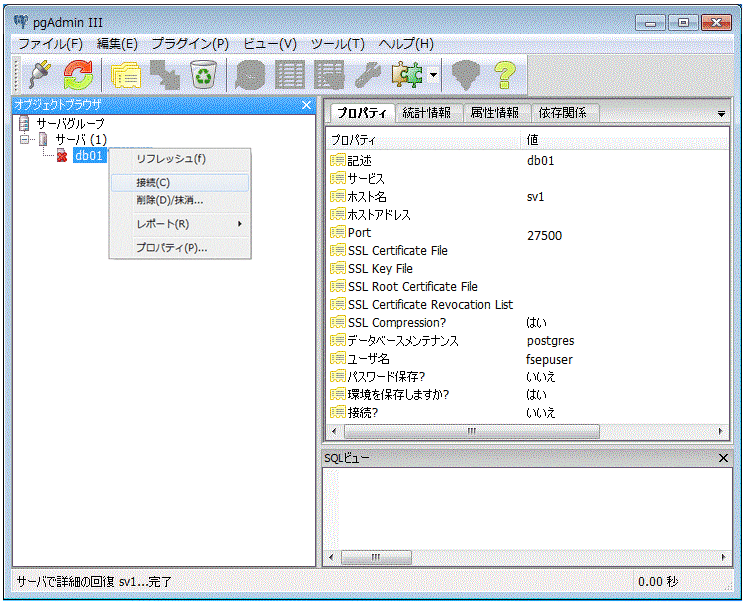The width and height of the screenshot is (745, 603).
Task: Click the view data grid icon
Action: point(290,75)
